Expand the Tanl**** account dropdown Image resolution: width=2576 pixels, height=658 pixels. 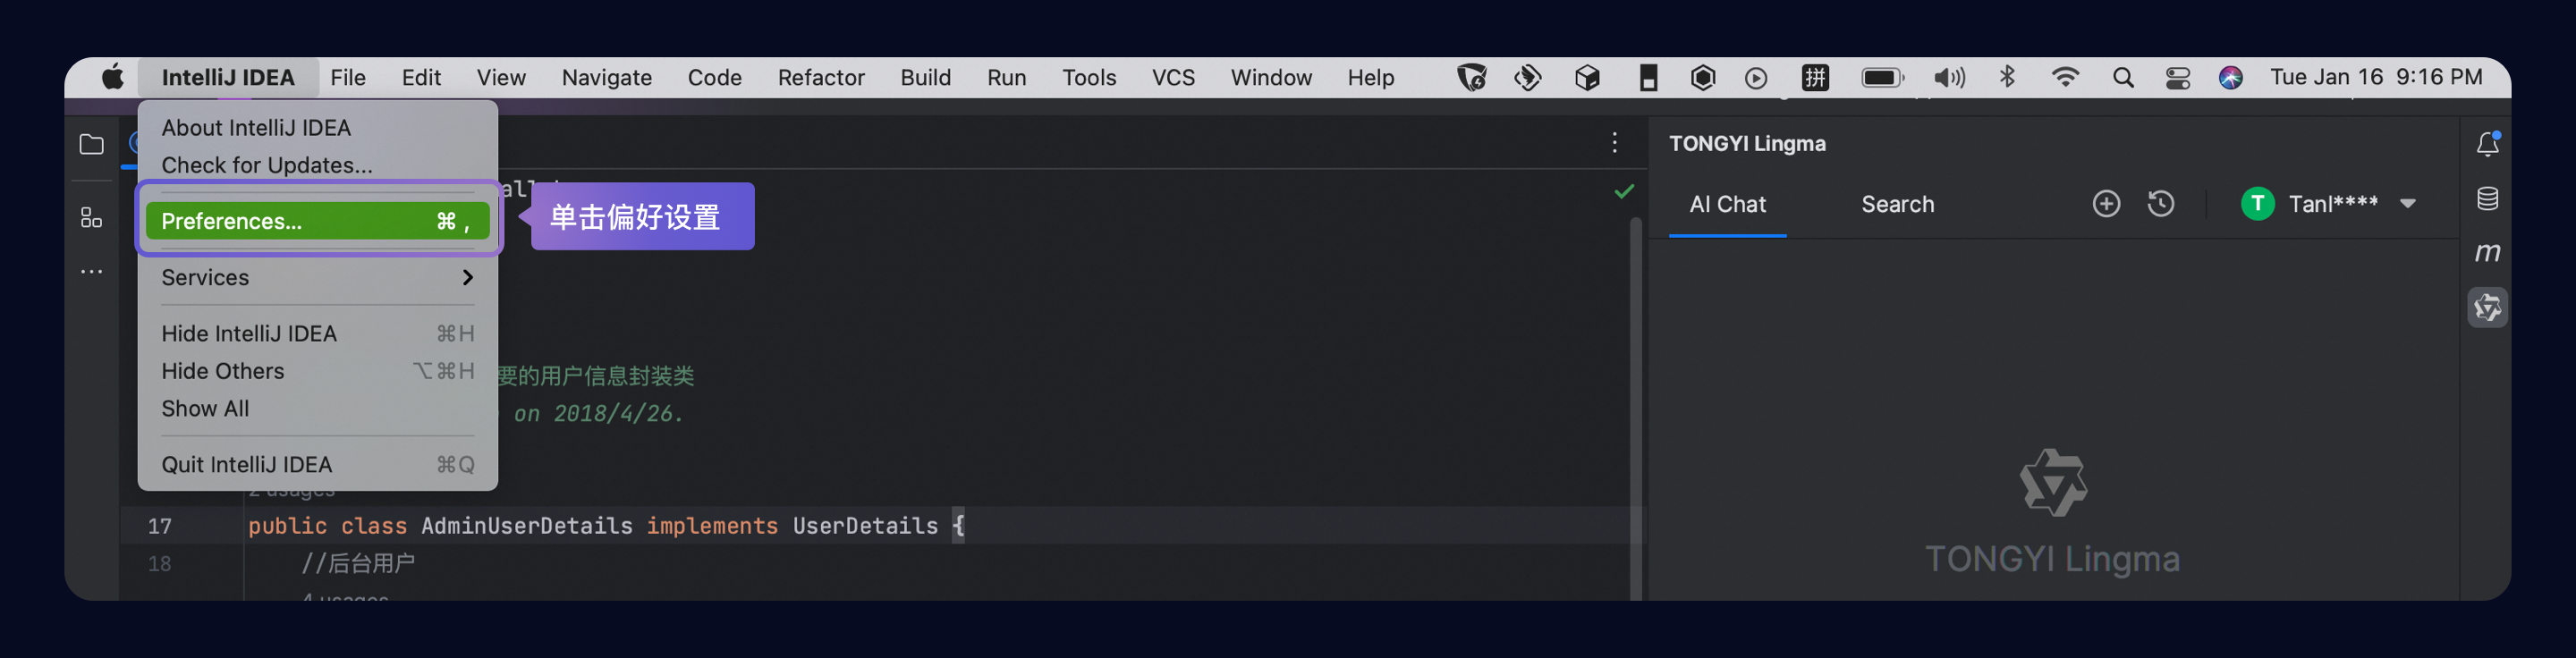point(2408,204)
